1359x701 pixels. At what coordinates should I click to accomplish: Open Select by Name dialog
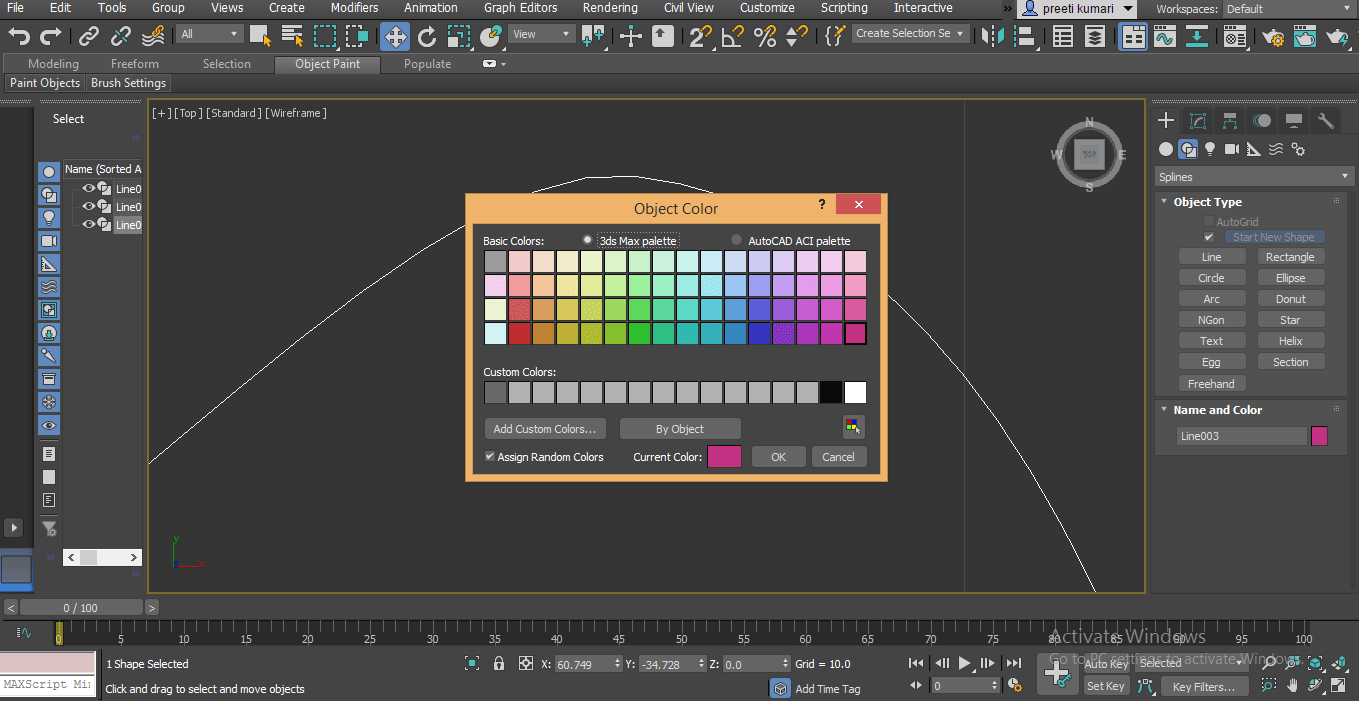click(290, 36)
